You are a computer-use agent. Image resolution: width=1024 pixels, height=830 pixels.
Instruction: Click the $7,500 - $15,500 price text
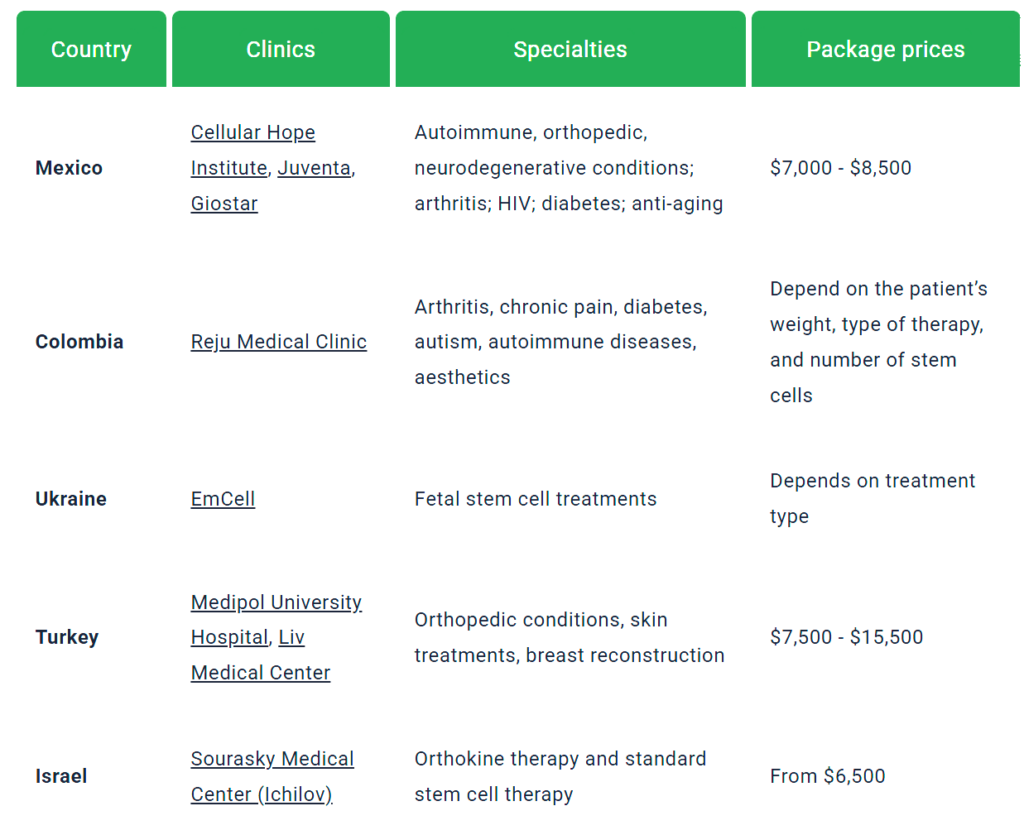pos(846,637)
